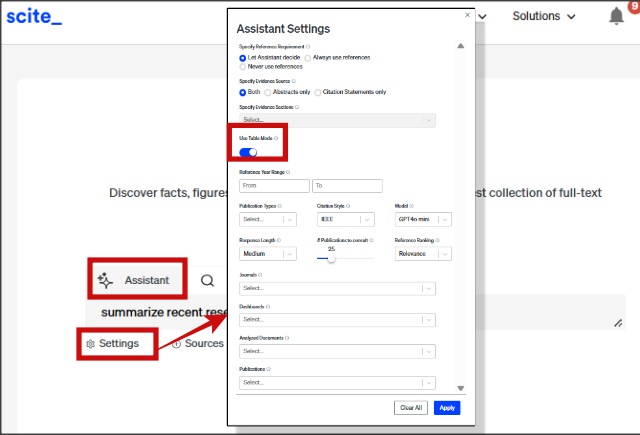Click the Settings gear icon
The width and height of the screenshot is (640, 435).
click(x=89, y=343)
